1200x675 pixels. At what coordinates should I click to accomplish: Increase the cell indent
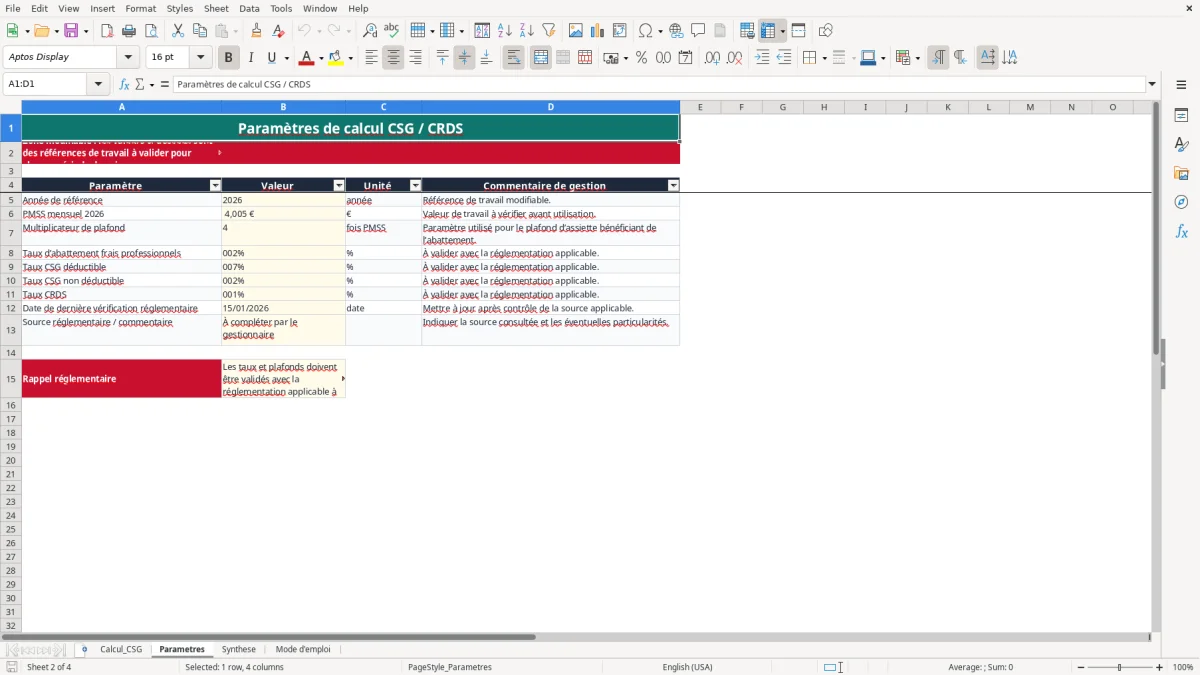(x=762, y=58)
